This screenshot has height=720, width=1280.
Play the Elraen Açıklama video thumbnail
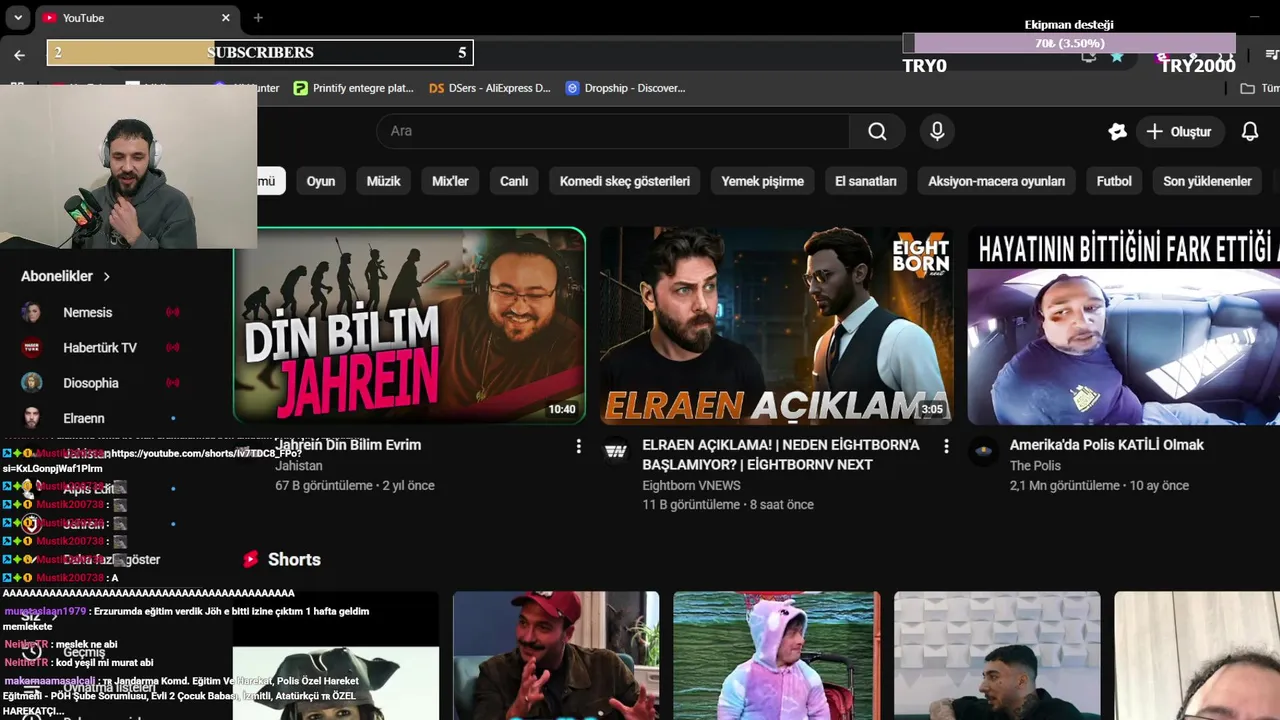776,325
